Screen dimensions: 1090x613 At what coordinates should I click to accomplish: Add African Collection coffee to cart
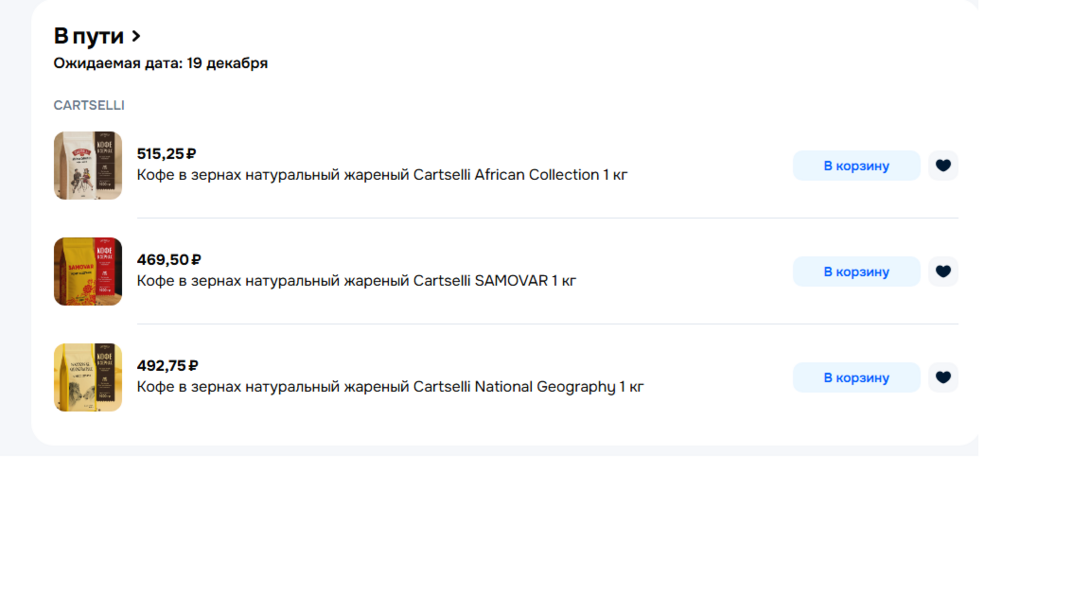[x=856, y=166]
